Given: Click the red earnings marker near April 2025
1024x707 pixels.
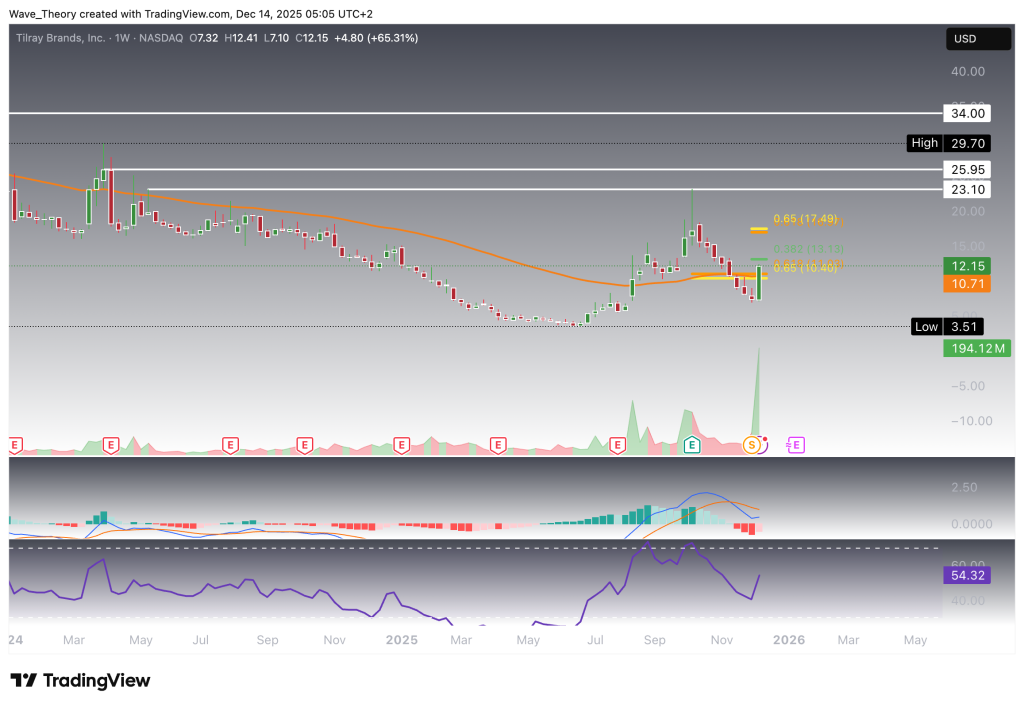Looking at the screenshot, I should (x=497, y=444).
